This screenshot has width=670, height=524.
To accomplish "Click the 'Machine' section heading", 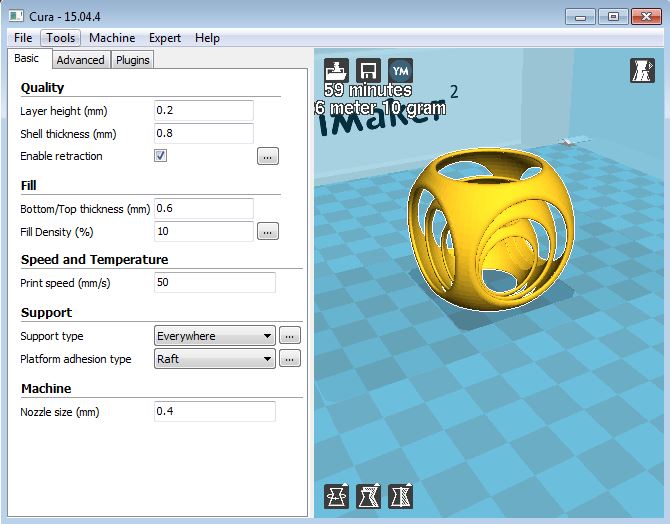I will coord(46,389).
